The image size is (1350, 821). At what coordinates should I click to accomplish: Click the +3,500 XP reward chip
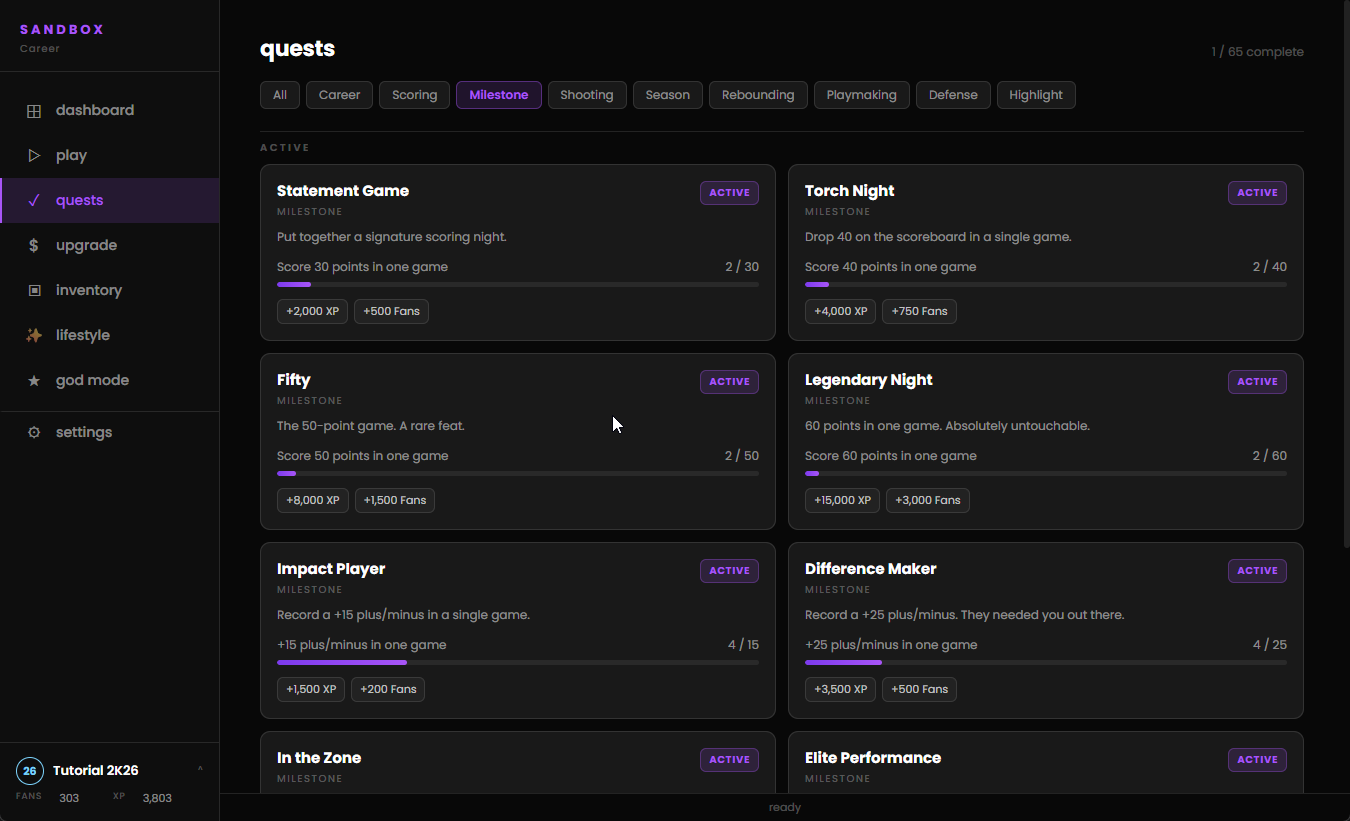[x=840, y=690]
